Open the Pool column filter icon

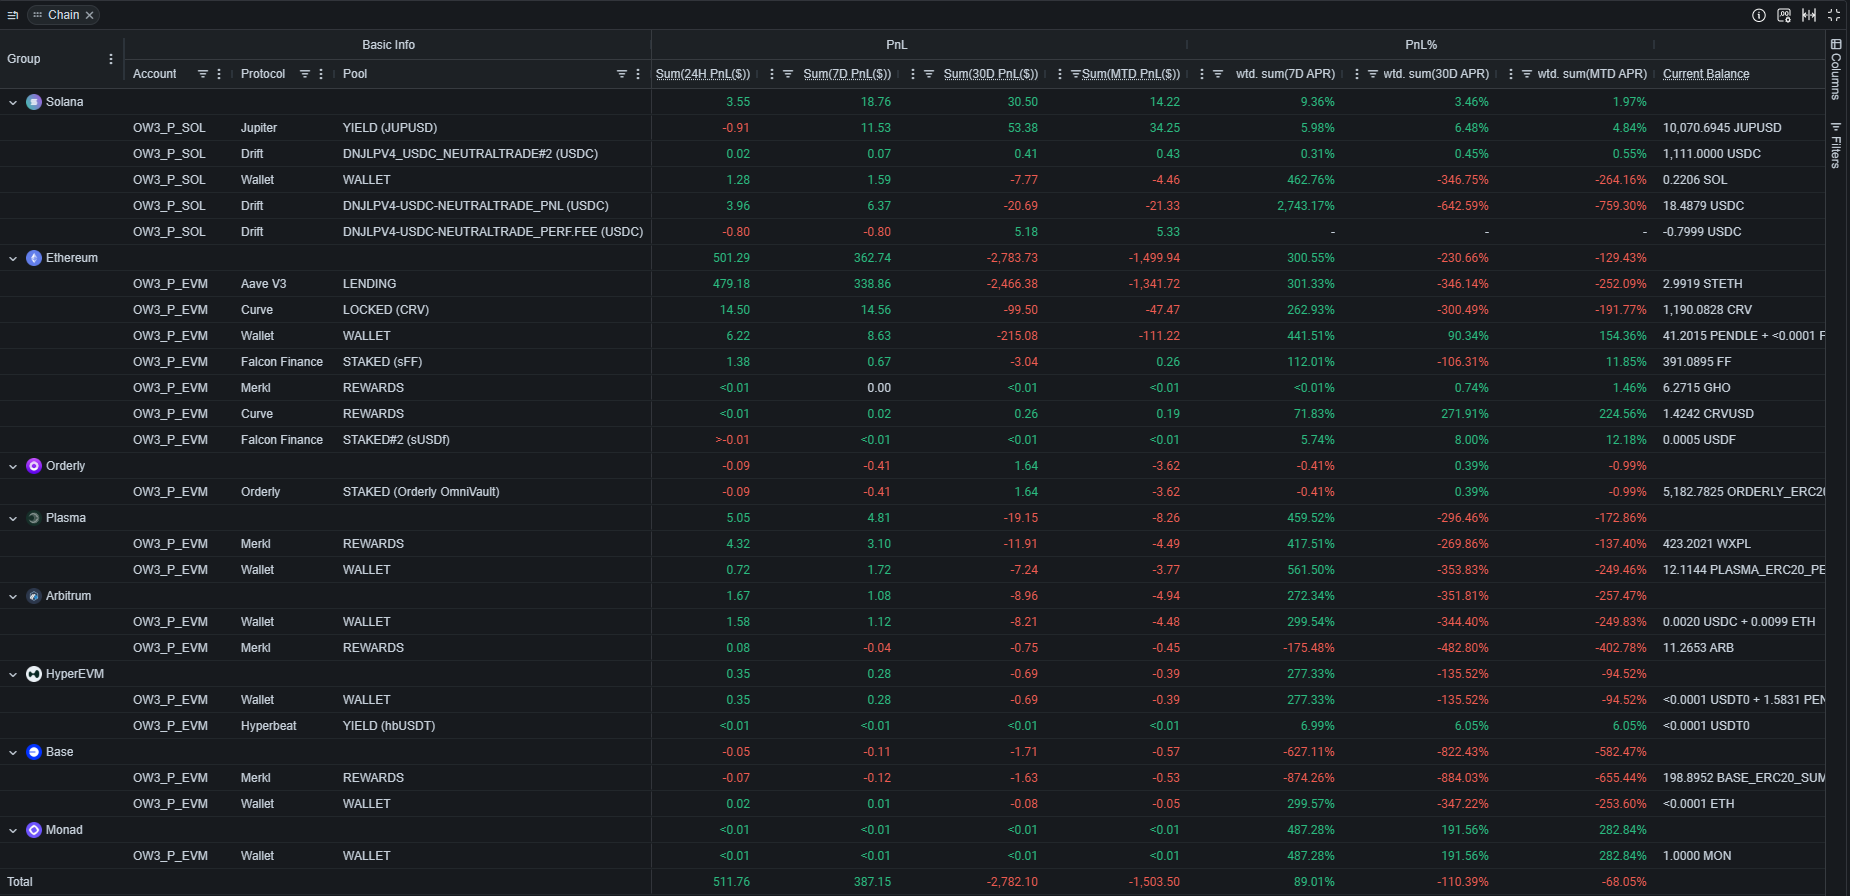(622, 74)
